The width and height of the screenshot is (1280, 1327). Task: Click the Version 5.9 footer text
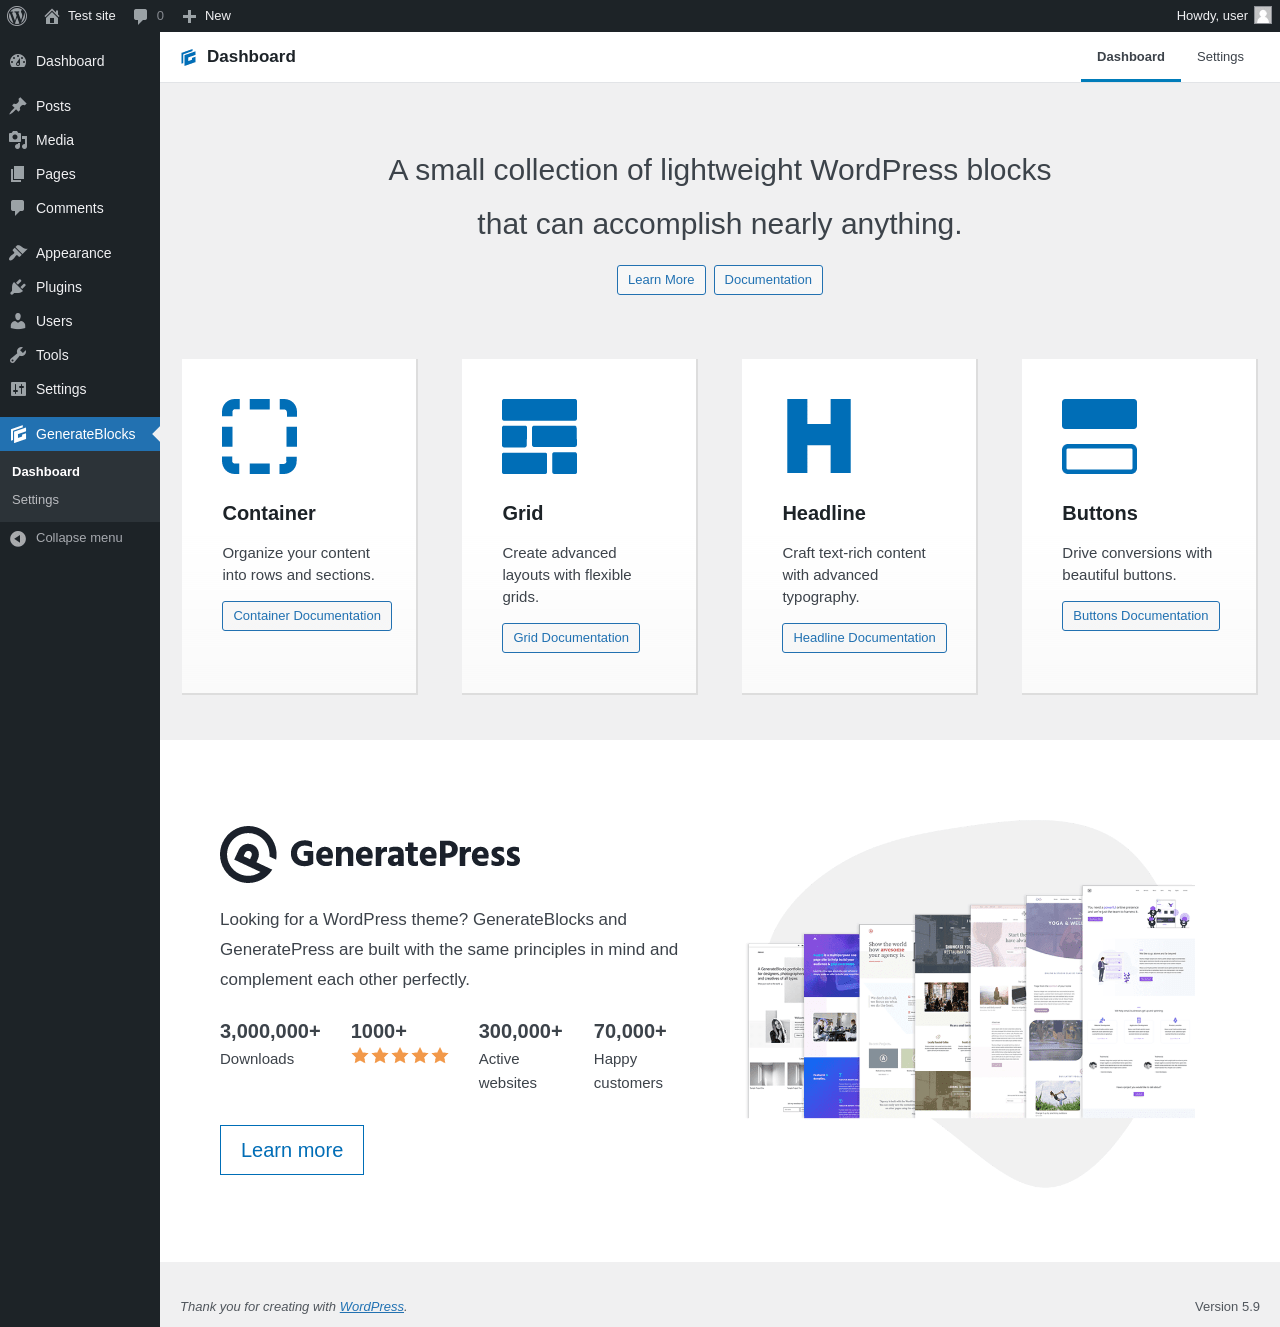click(x=1227, y=1307)
